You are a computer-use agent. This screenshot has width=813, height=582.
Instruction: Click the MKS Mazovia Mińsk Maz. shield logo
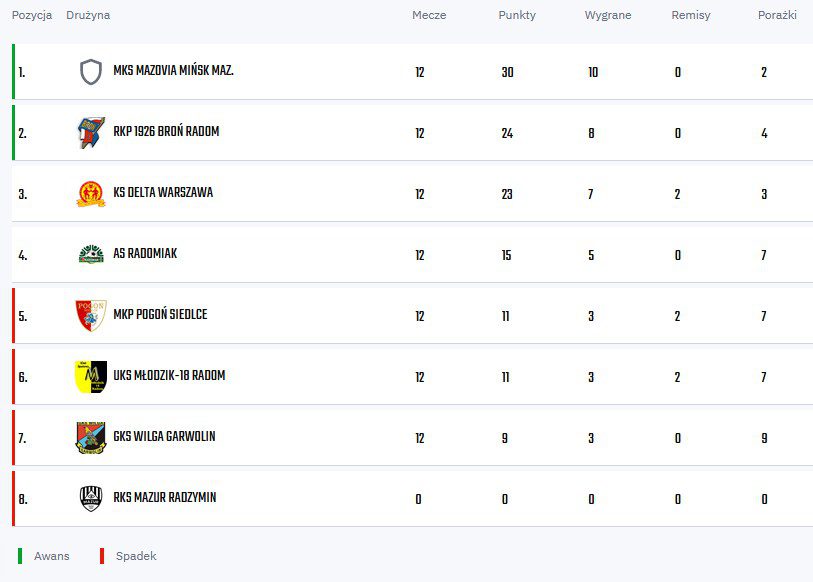coord(91,72)
